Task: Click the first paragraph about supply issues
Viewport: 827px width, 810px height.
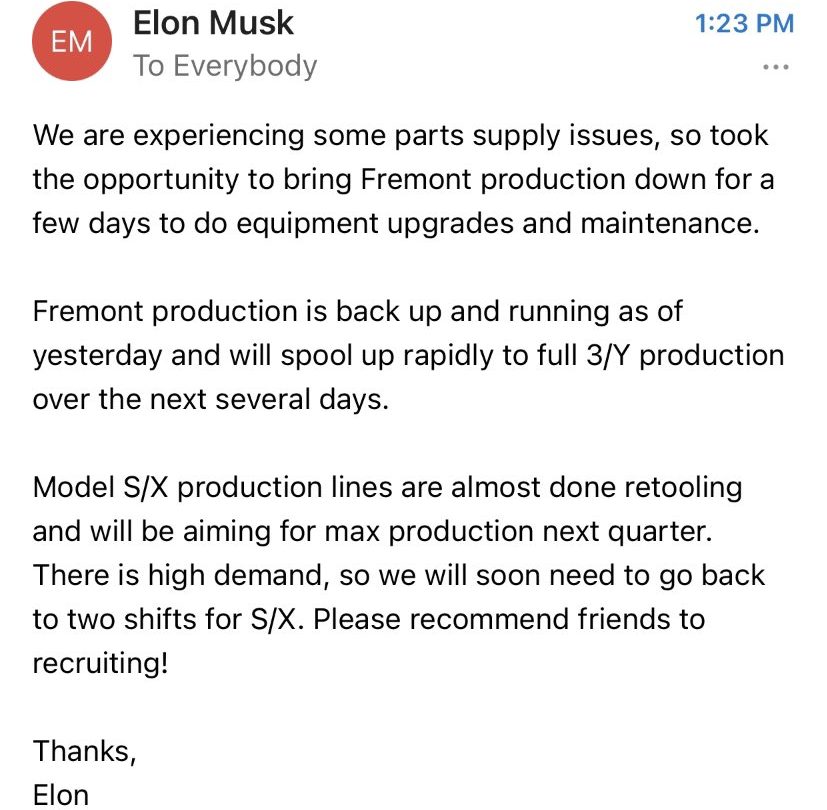Action: [x=400, y=180]
